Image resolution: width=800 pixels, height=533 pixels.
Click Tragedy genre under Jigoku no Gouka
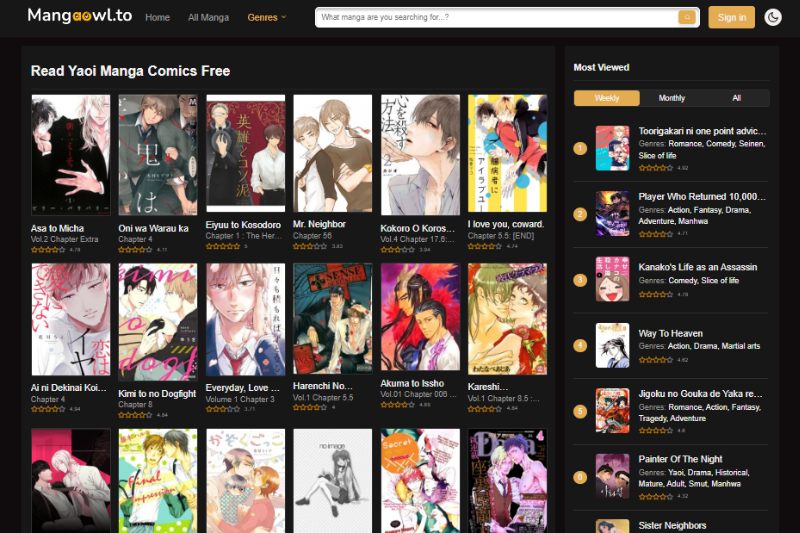pos(653,419)
